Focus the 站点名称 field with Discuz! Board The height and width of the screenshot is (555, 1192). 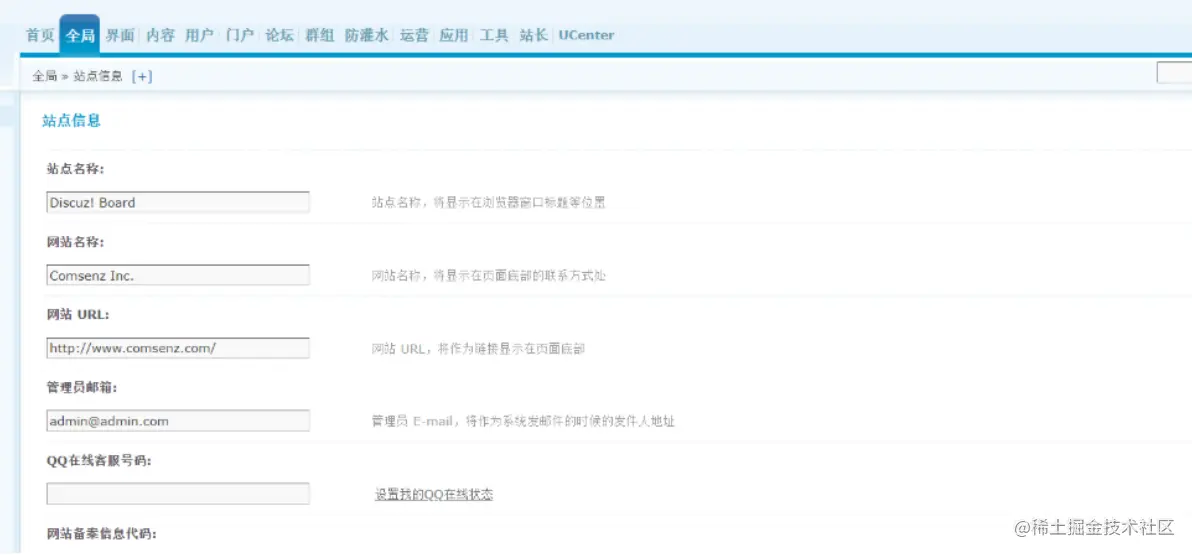(x=178, y=202)
